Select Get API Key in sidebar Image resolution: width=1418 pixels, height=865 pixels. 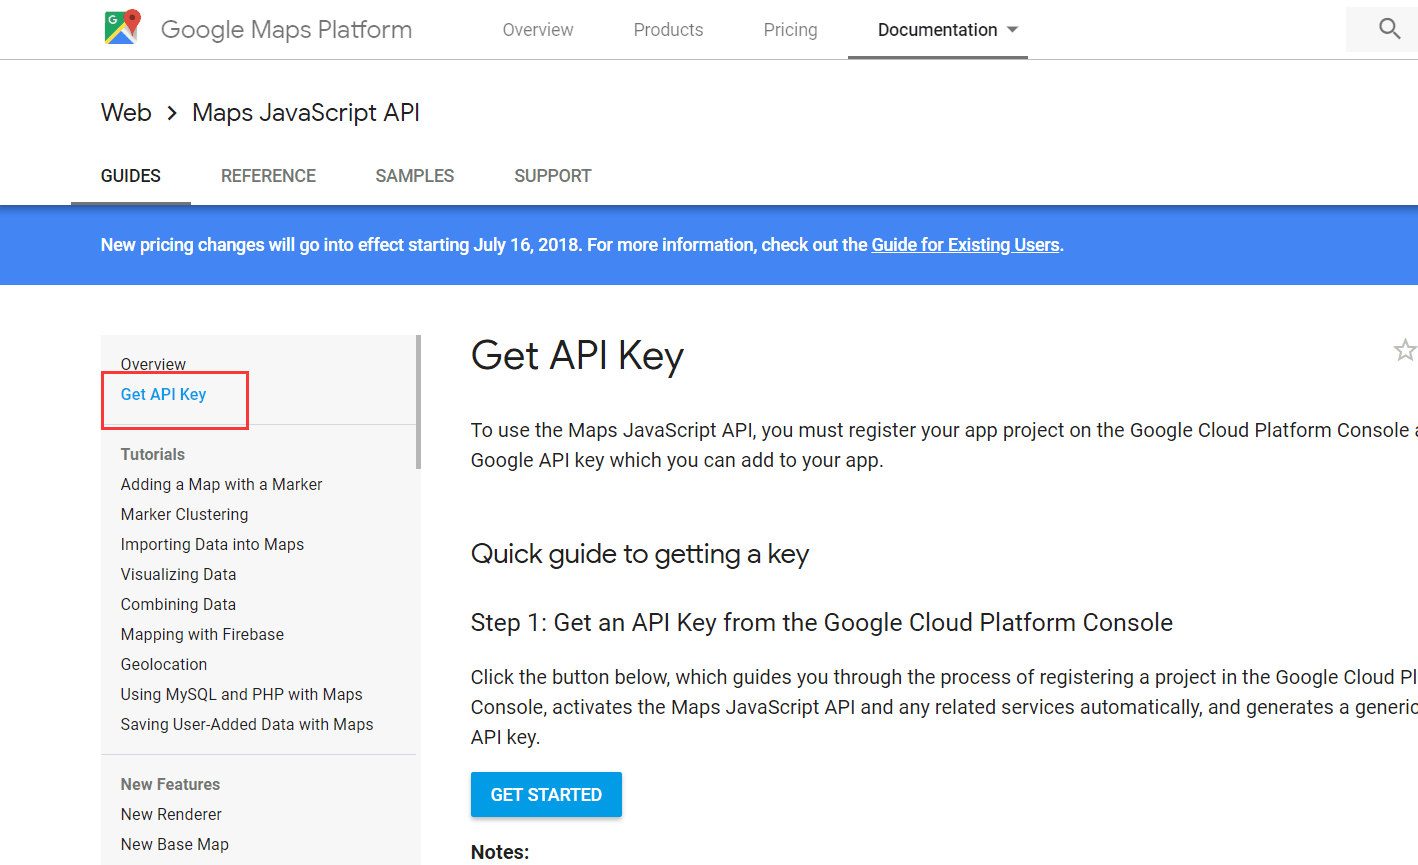163,394
